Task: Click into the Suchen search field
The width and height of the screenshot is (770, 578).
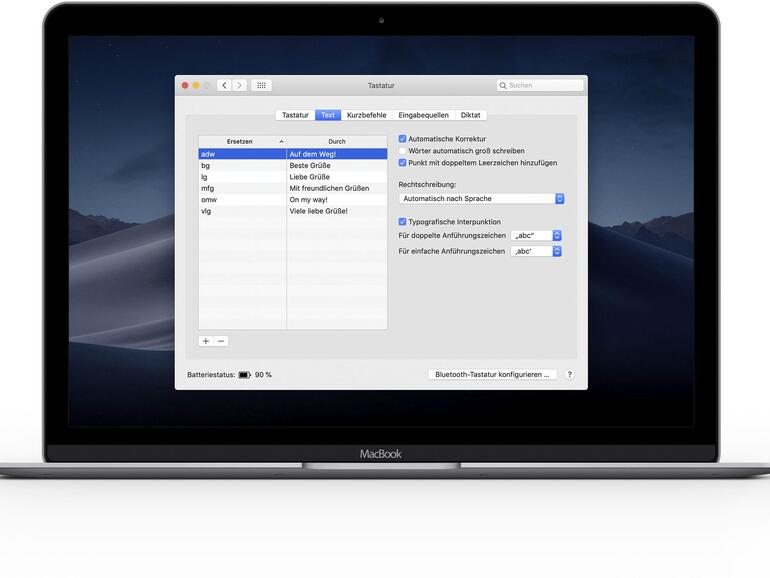Action: pyautogui.click(x=540, y=85)
